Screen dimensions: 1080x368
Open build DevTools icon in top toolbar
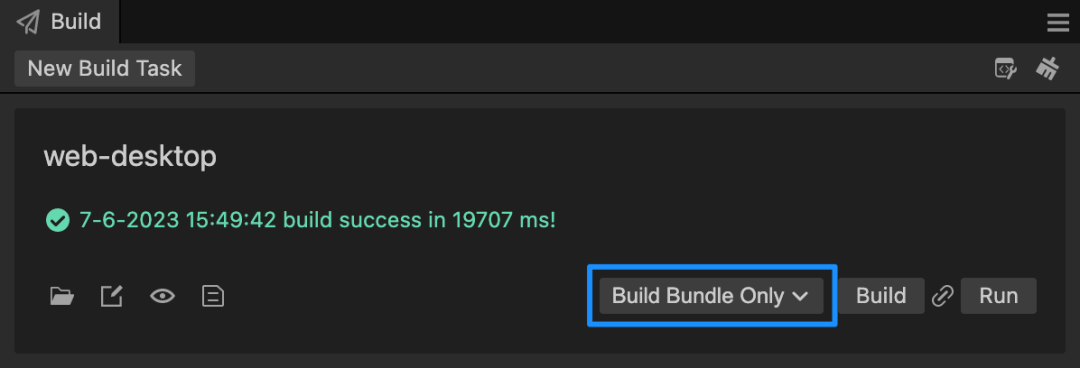tap(1006, 68)
